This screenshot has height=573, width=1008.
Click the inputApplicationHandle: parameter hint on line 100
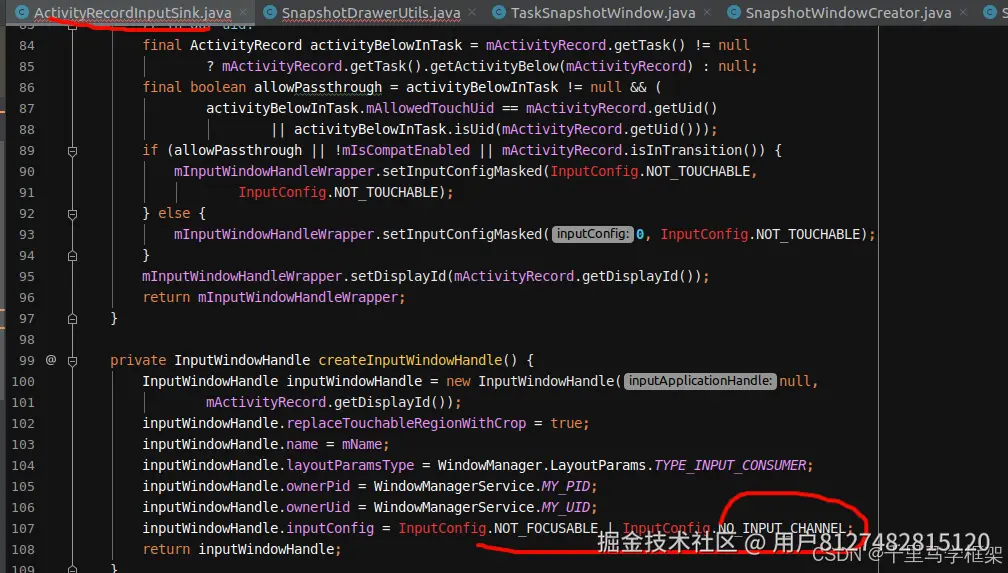700,381
